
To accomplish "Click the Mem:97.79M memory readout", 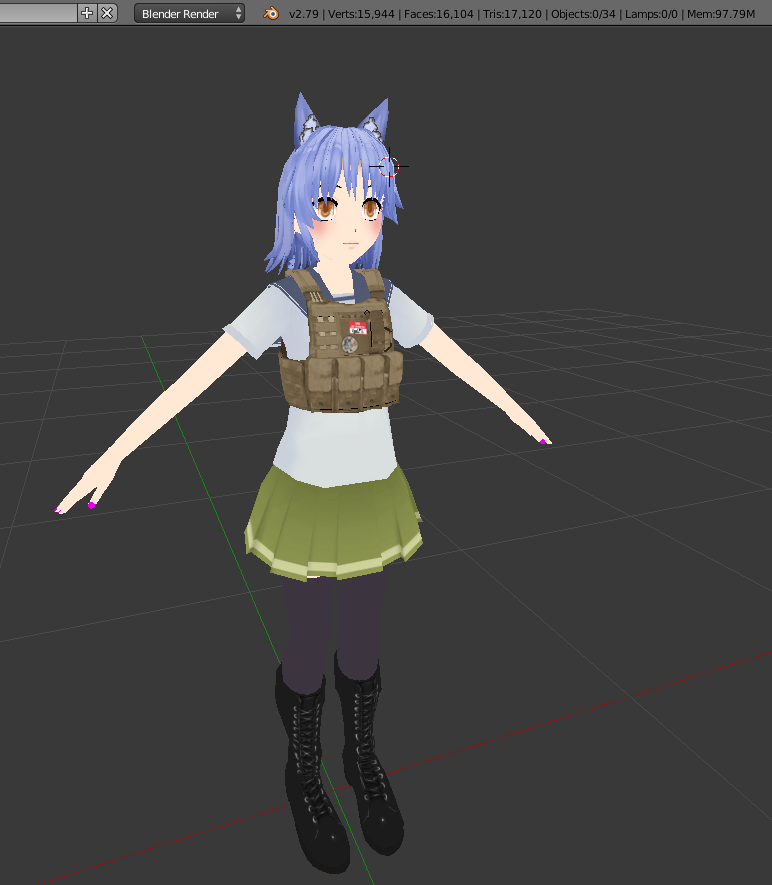I will click(x=721, y=14).
